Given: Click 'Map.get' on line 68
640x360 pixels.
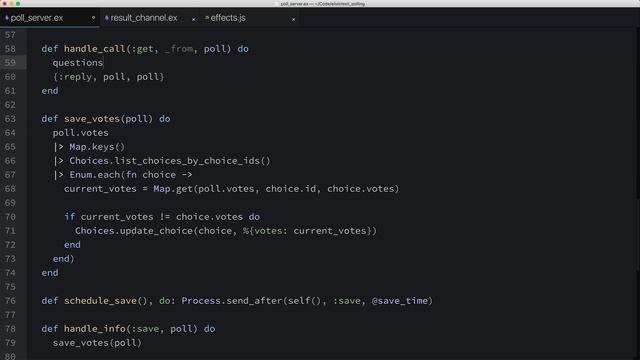Looking at the screenshot, I should click(173, 189).
